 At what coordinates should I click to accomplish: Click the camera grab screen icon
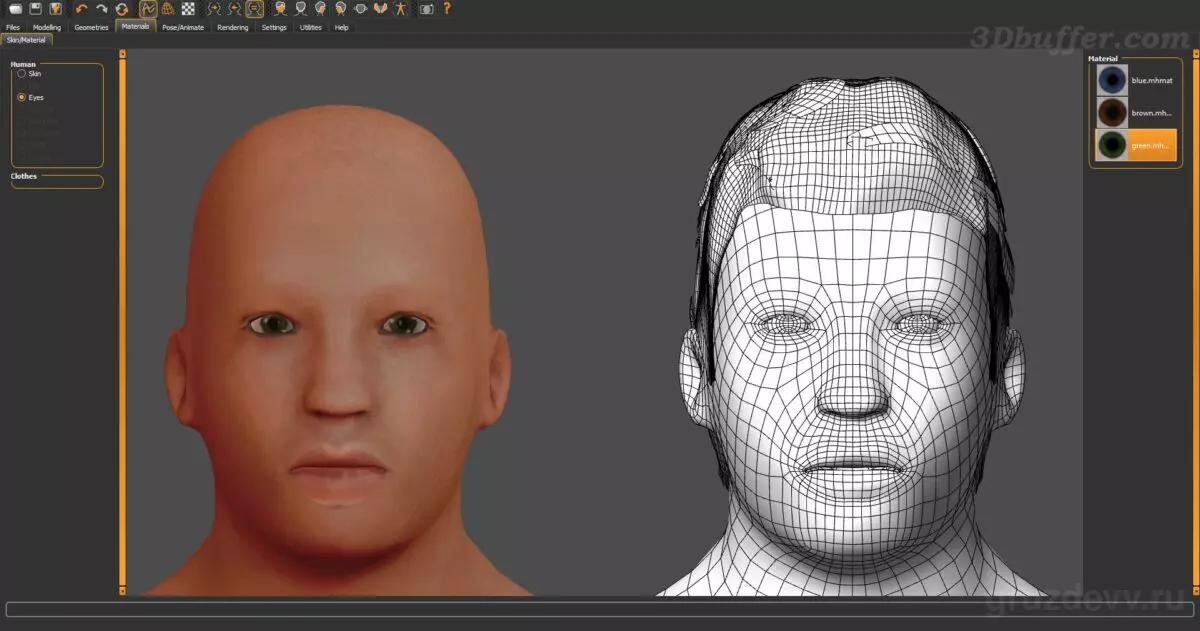click(x=427, y=8)
